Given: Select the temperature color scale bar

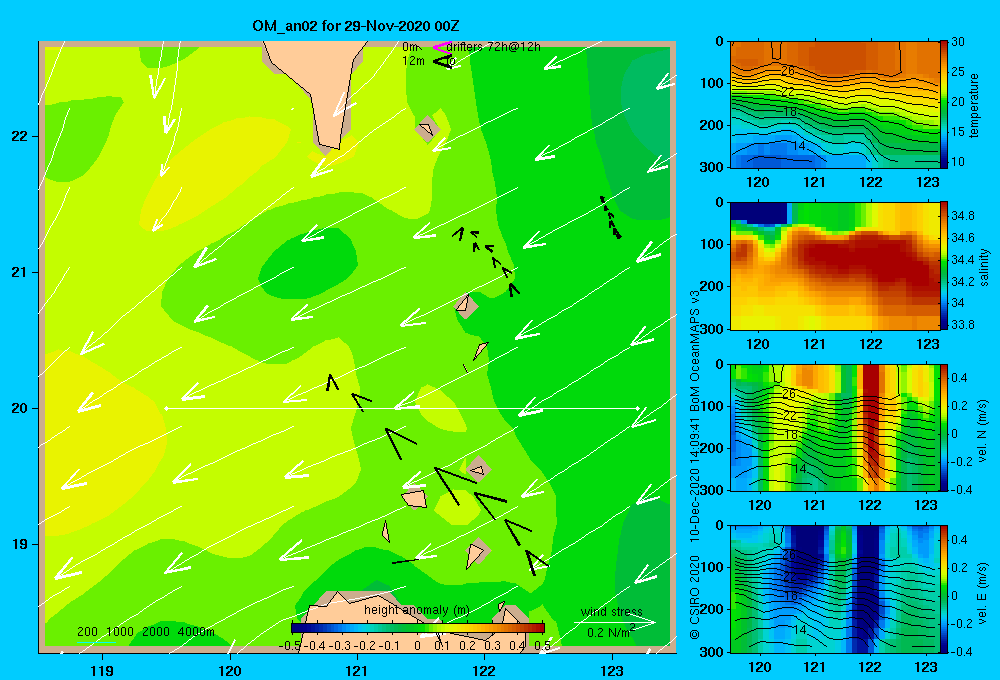Looking at the screenshot, I should click(943, 104).
